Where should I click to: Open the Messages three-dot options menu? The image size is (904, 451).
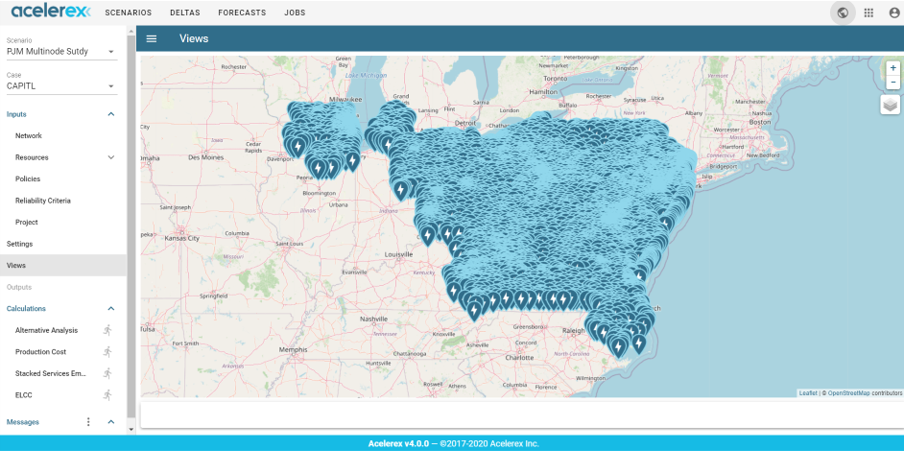point(88,422)
